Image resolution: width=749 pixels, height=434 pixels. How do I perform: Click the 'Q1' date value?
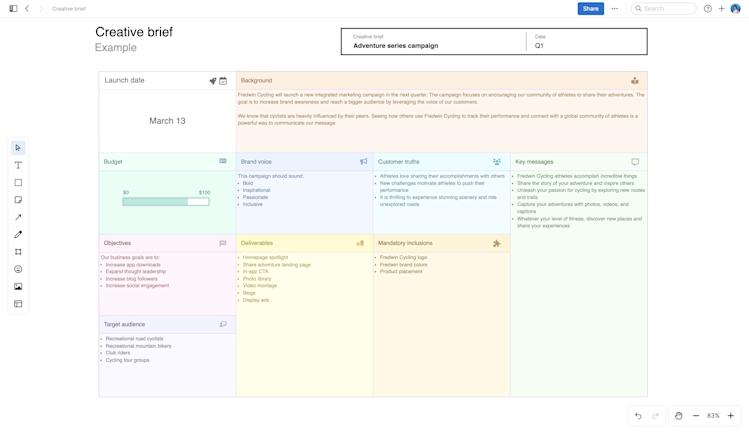tap(539, 46)
